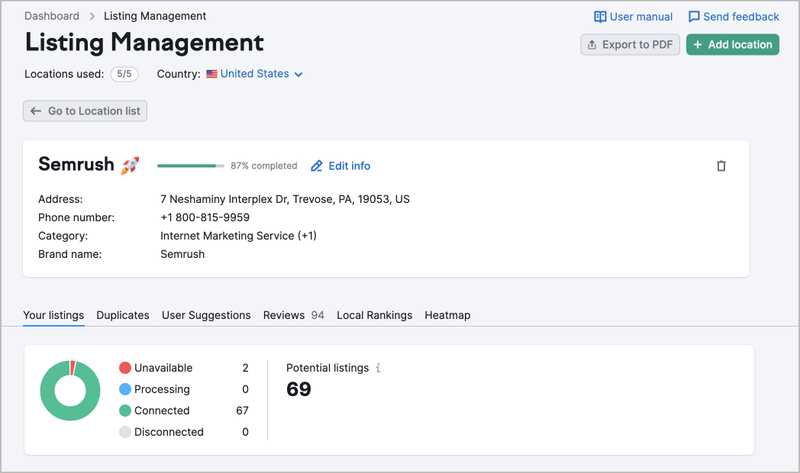Click the Disconnected count 0
Image resolution: width=800 pixels, height=473 pixels.
pos(245,432)
